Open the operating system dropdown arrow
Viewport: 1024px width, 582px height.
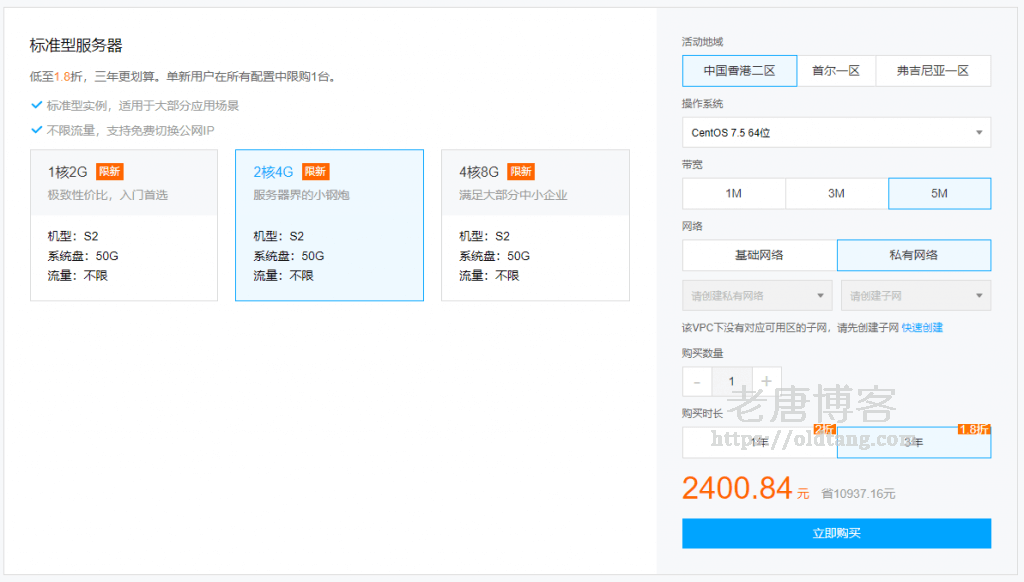[x=980, y=132]
